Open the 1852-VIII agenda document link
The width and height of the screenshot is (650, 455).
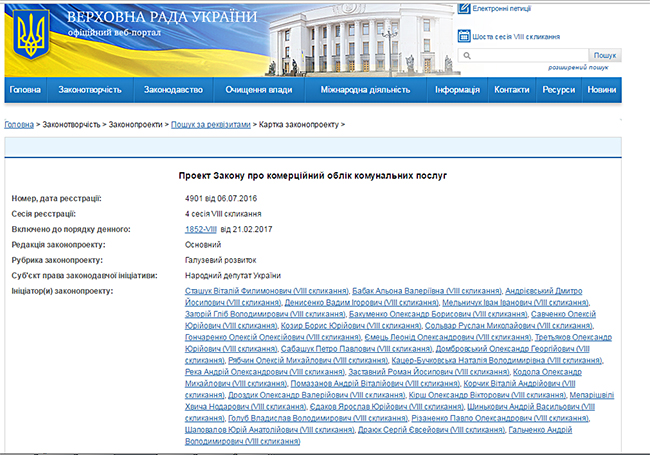coord(201,230)
